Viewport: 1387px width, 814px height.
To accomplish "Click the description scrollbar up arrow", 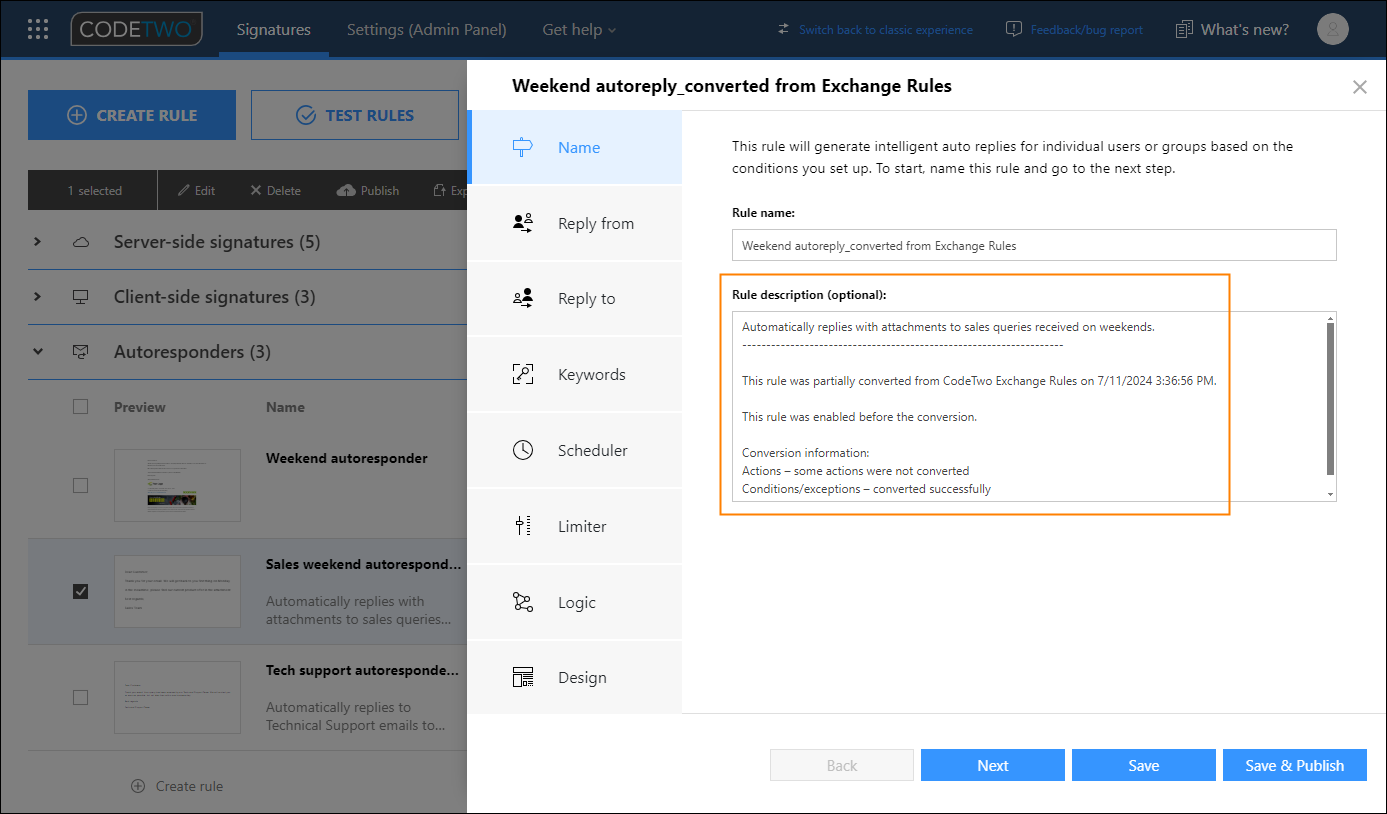I will [x=1330, y=317].
